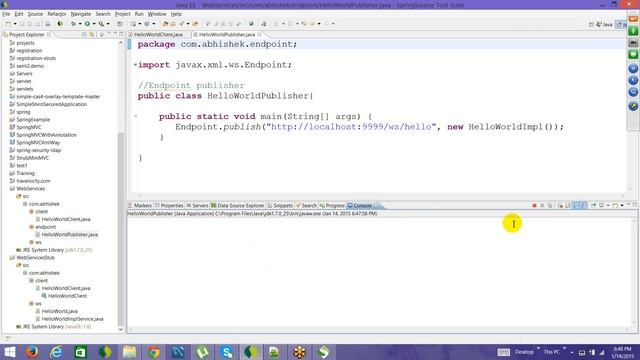Click the Open Perspective icon
640x360 pixels.
(x=591, y=24)
